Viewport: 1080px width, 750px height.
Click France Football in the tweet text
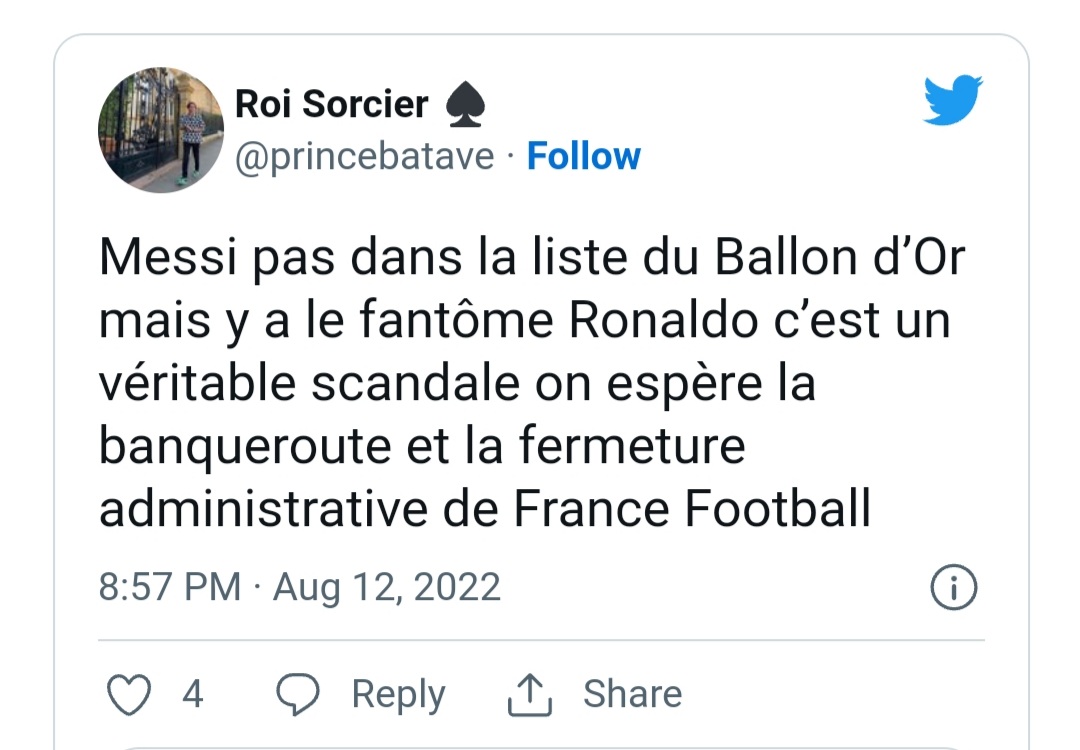click(692, 510)
